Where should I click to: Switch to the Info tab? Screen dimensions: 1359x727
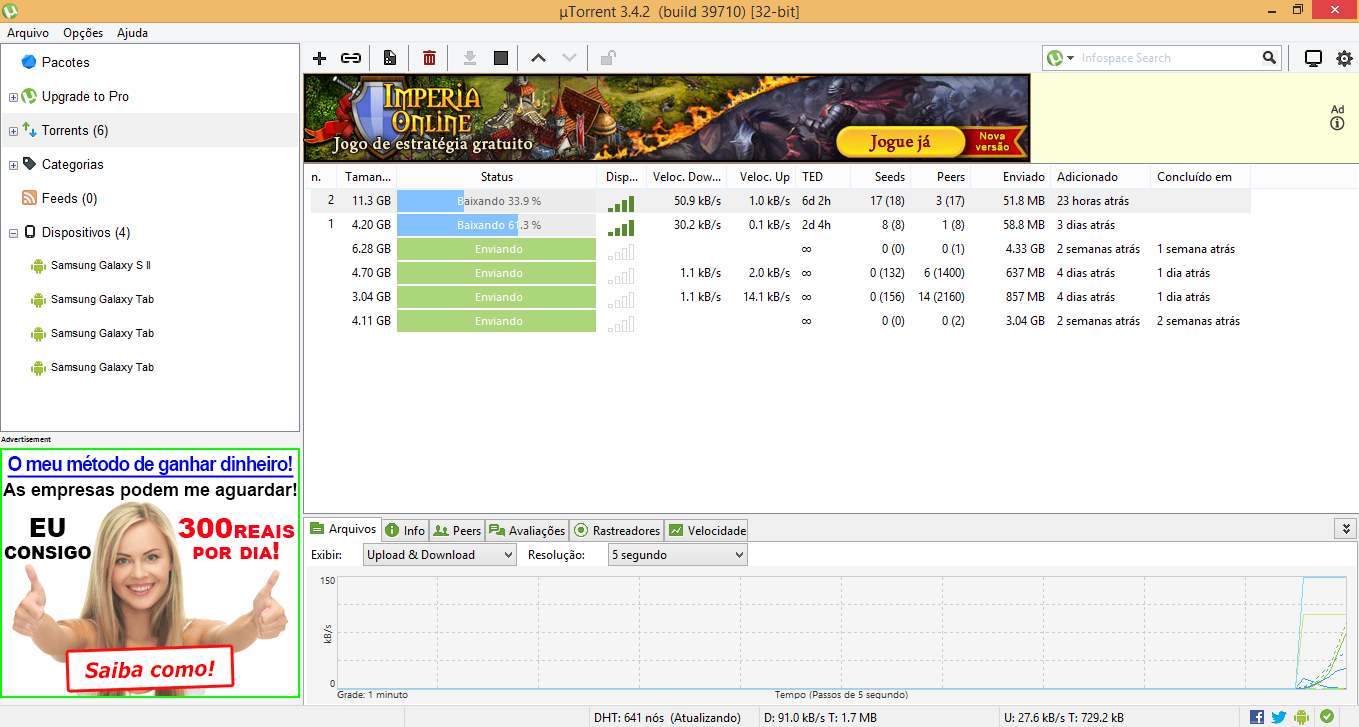(405, 530)
